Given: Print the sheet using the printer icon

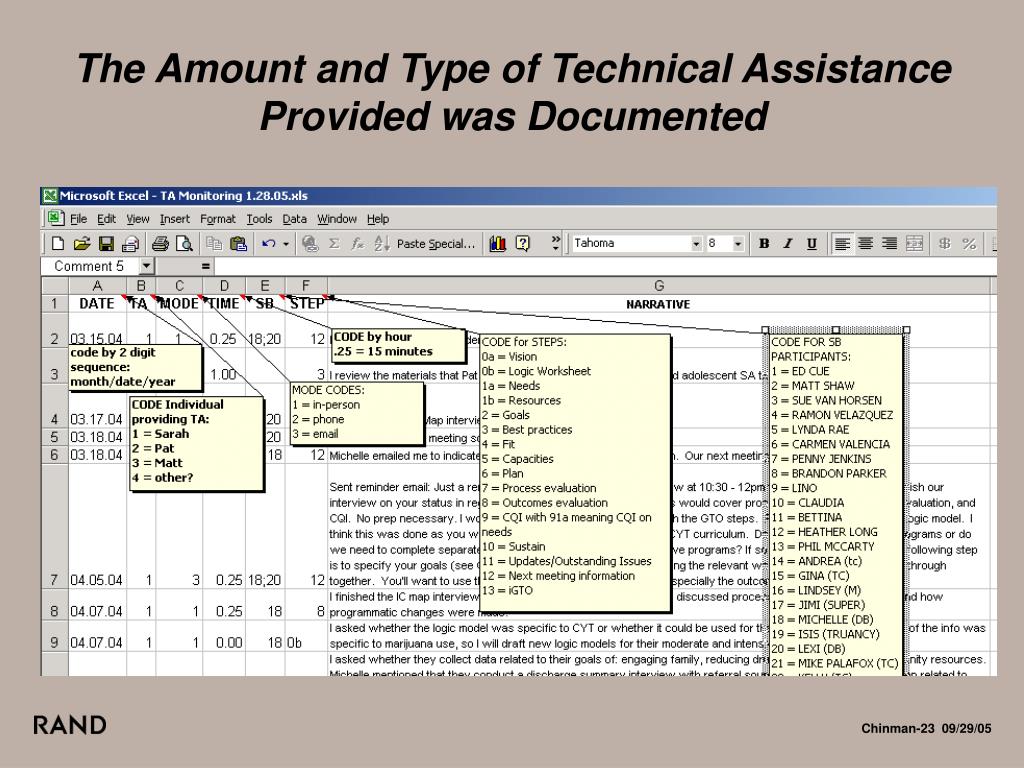Looking at the screenshot, I should click(x=160, y=244).
